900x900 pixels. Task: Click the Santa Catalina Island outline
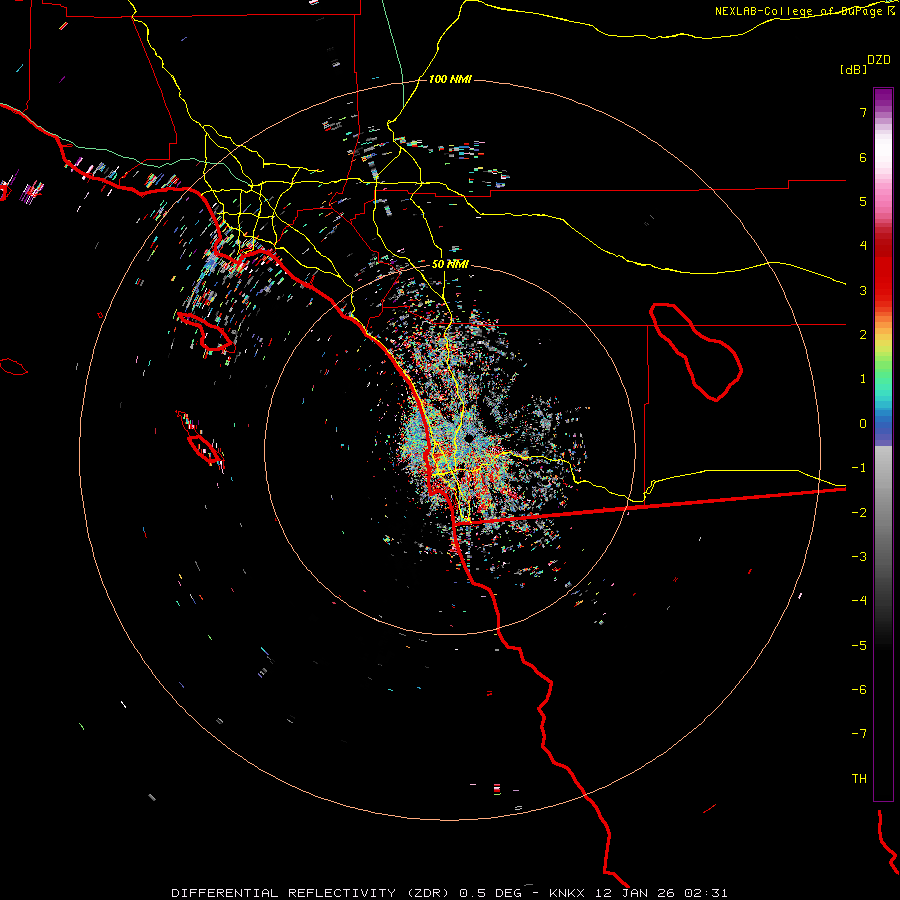pyautogui.click(x=205, y=331)
